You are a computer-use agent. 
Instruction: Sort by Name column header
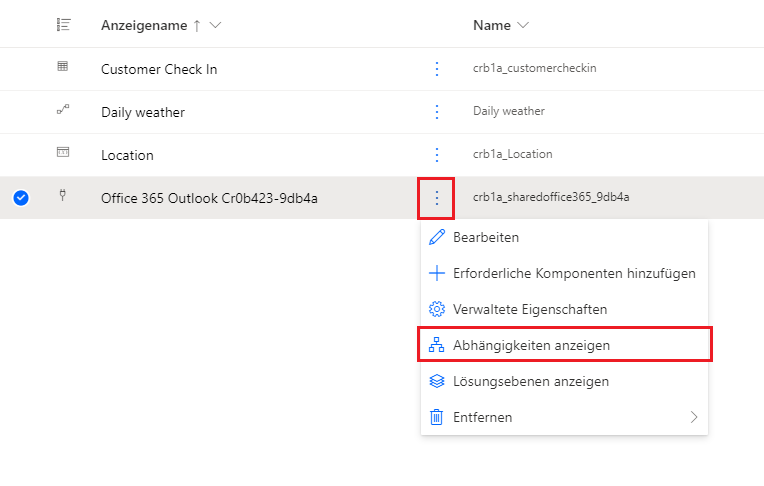pos(492,25)
